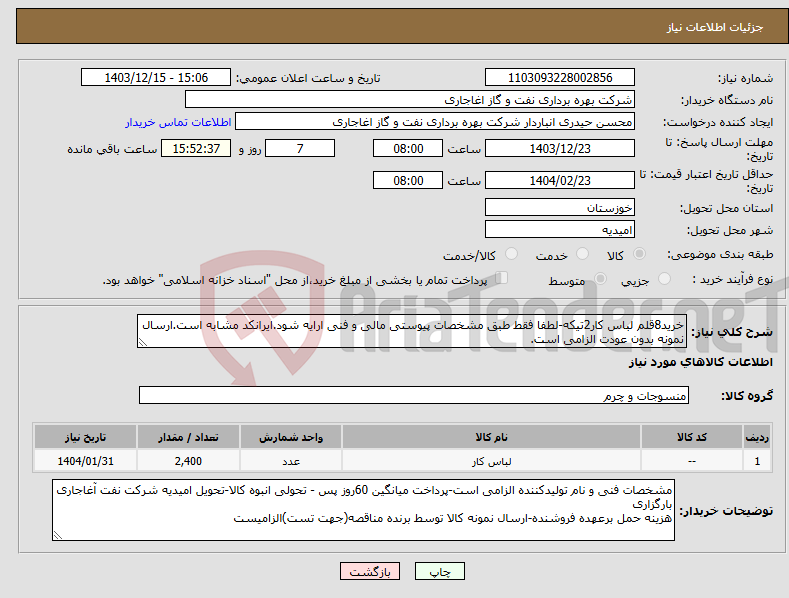Screen dimensions: 789x598
Task: Click the تعداد / مقدار column header
Action: 188,437
